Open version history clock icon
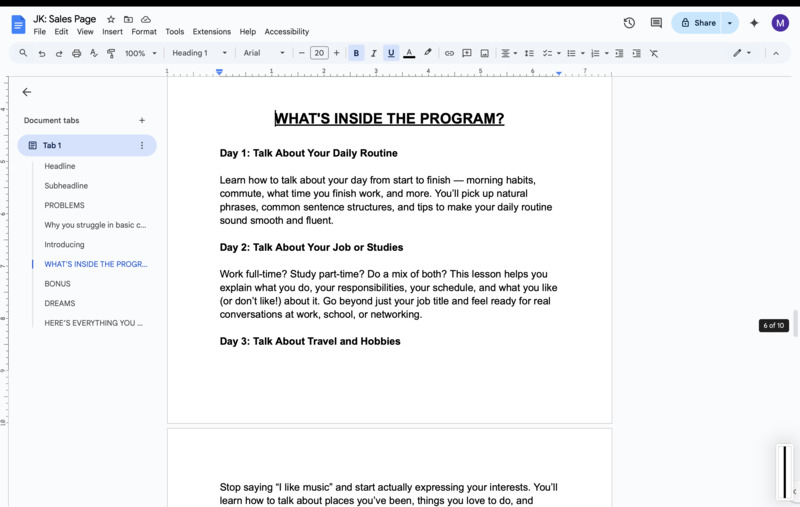This screenshot has width=800, height=507. coord(629,23)
